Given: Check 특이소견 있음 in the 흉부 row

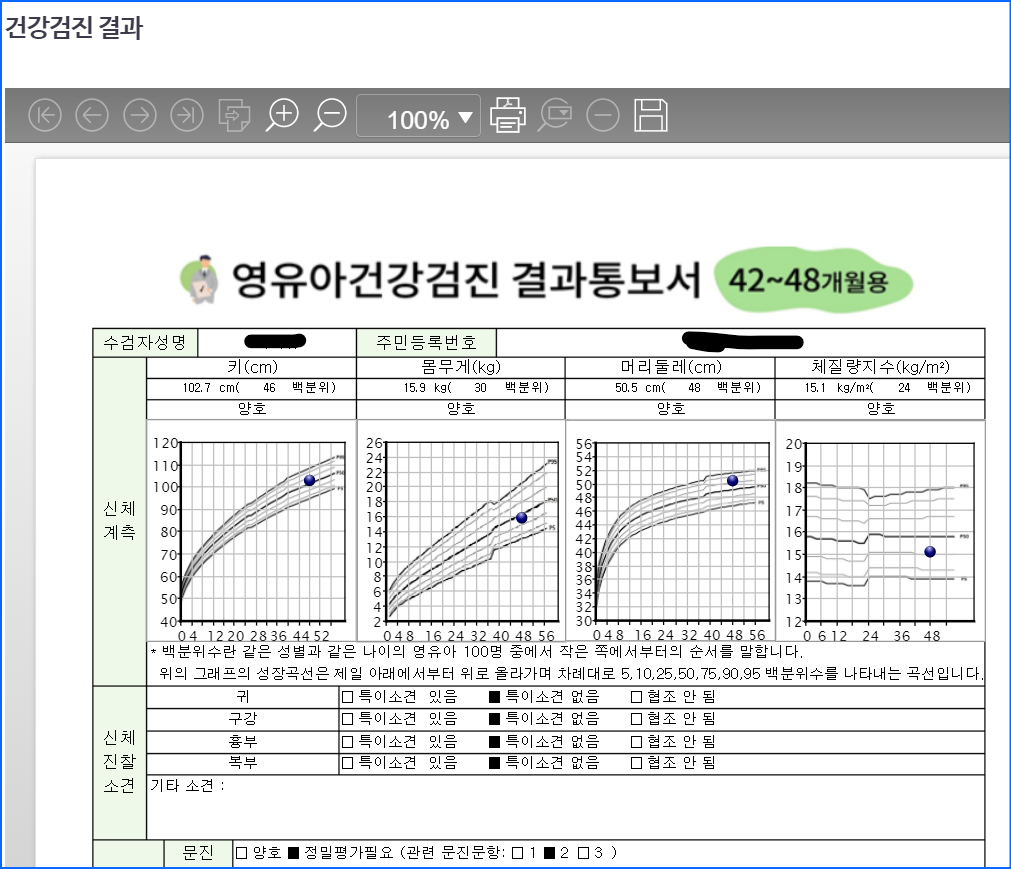Looking at the screenshot, I should coord(348,741).
